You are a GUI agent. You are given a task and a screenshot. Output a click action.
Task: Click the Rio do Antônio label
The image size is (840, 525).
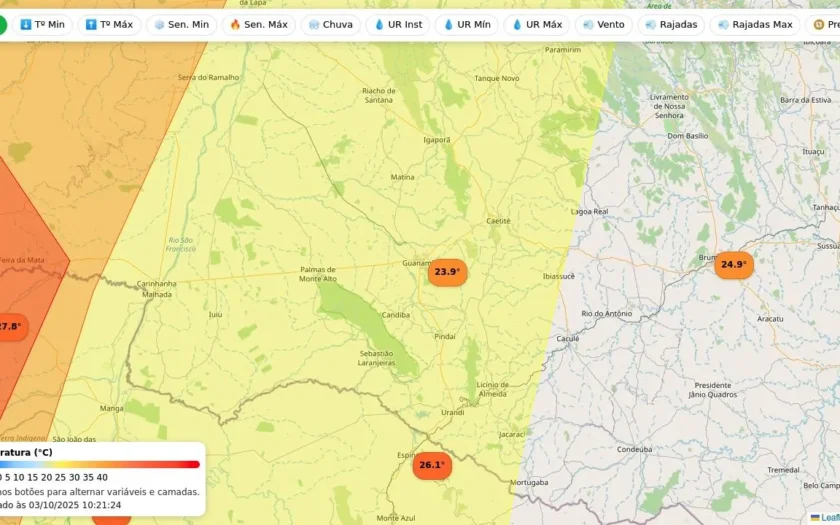607,314
